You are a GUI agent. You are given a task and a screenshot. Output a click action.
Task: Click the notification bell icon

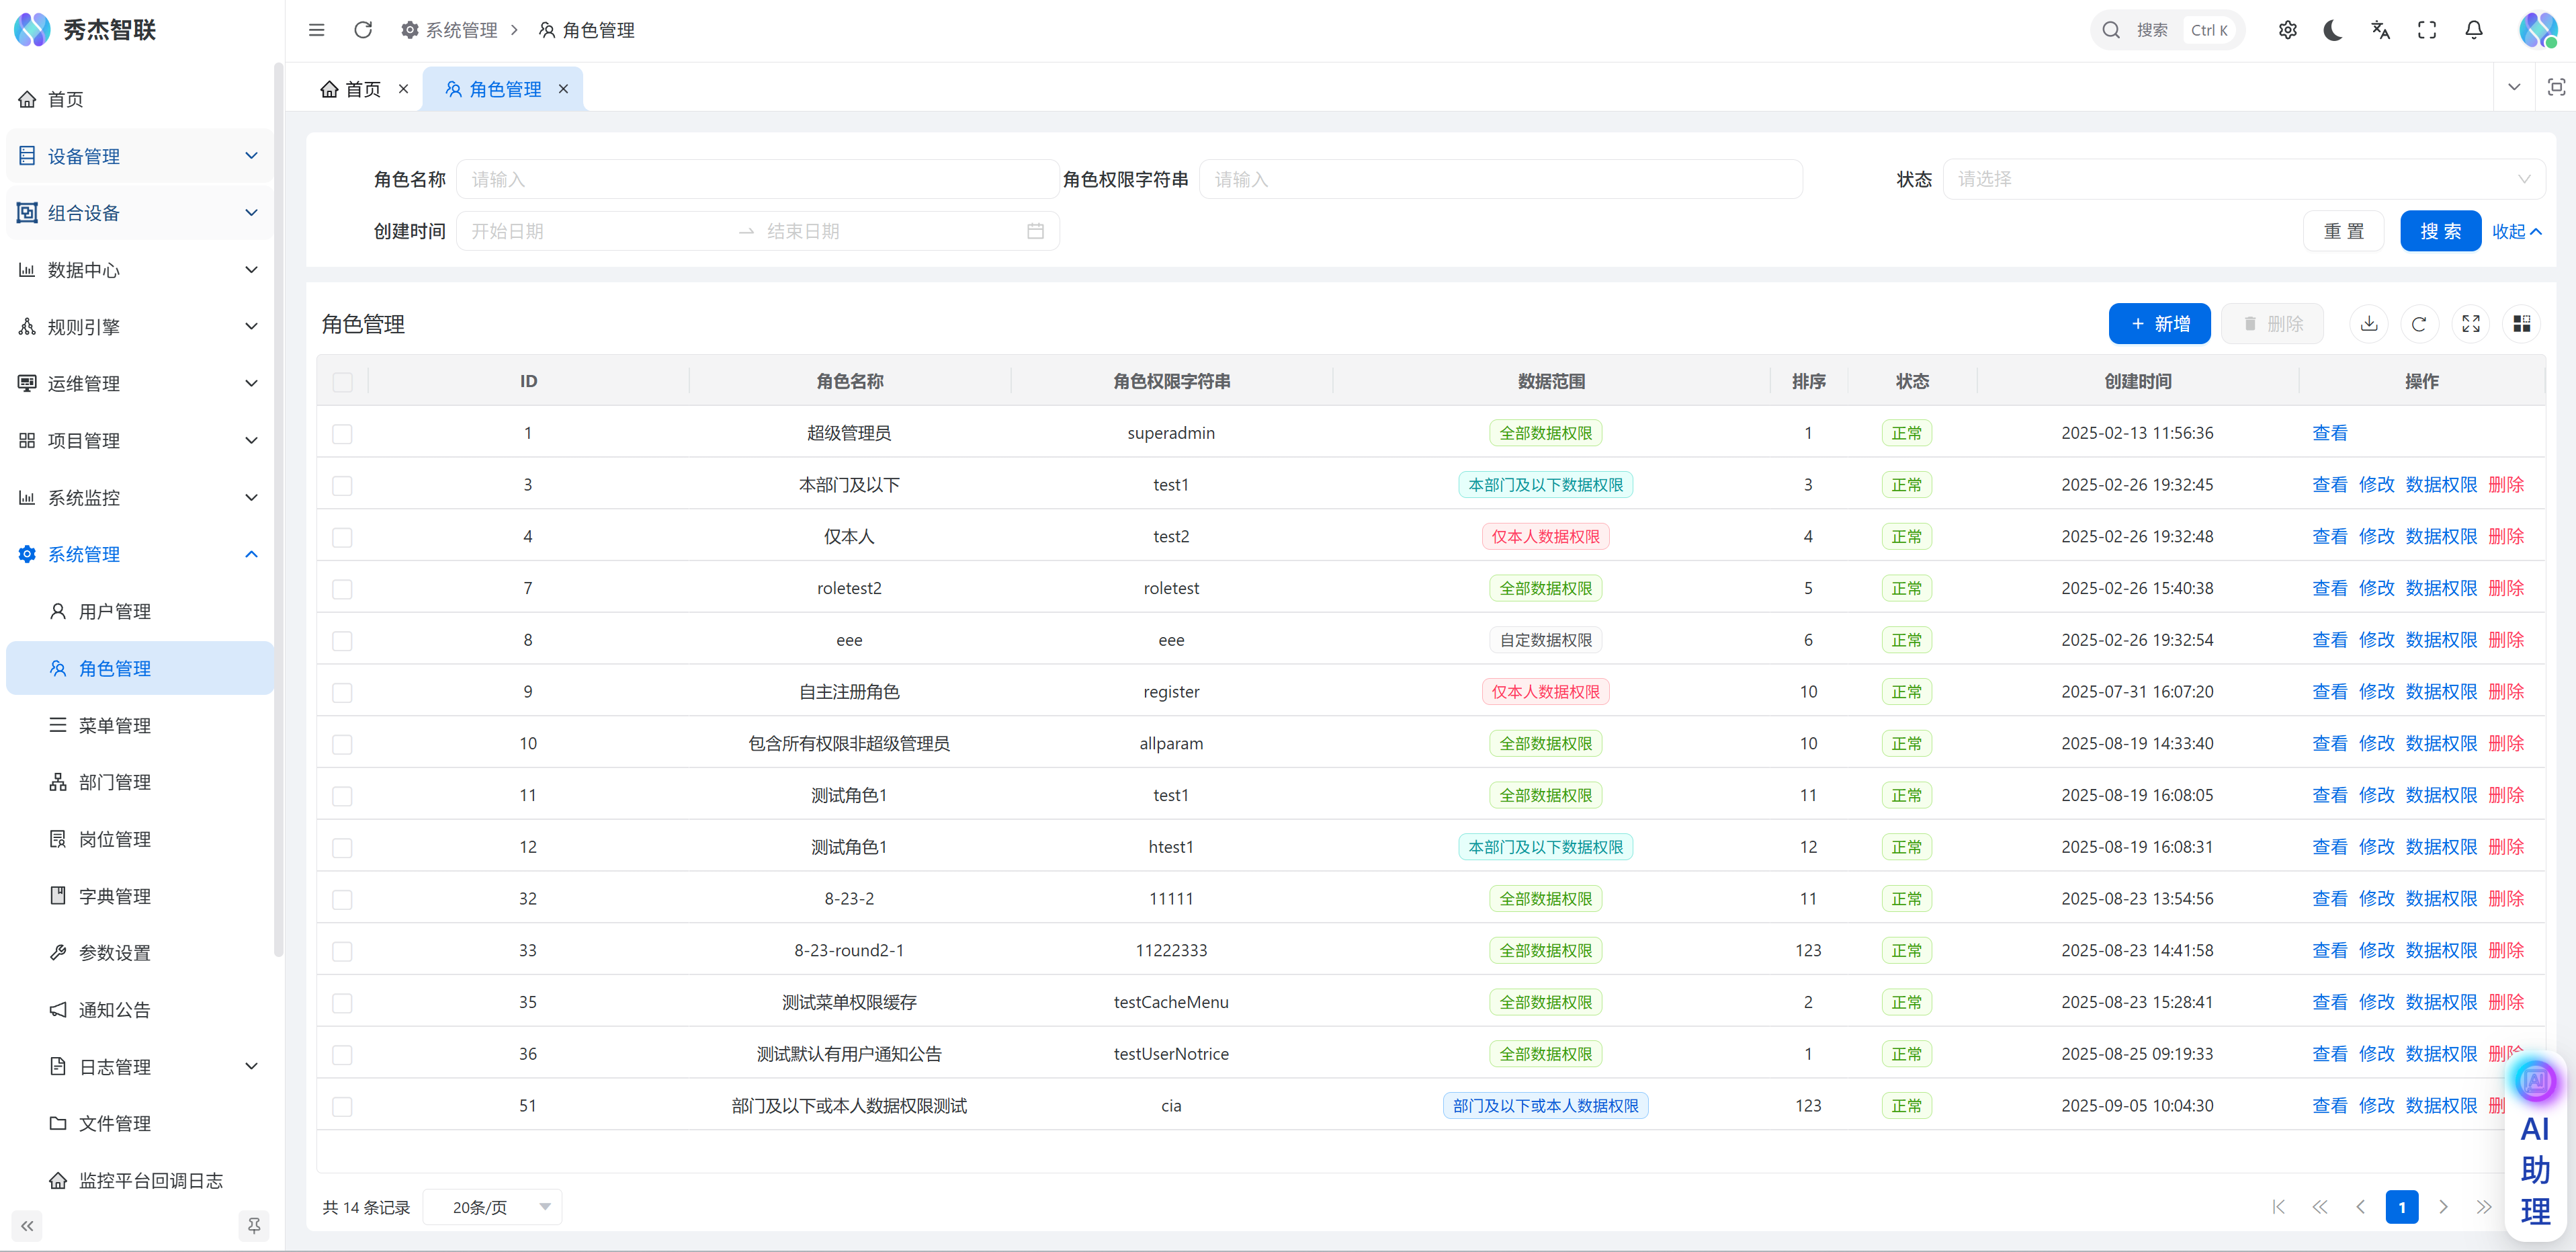[x=2473, y=30]
